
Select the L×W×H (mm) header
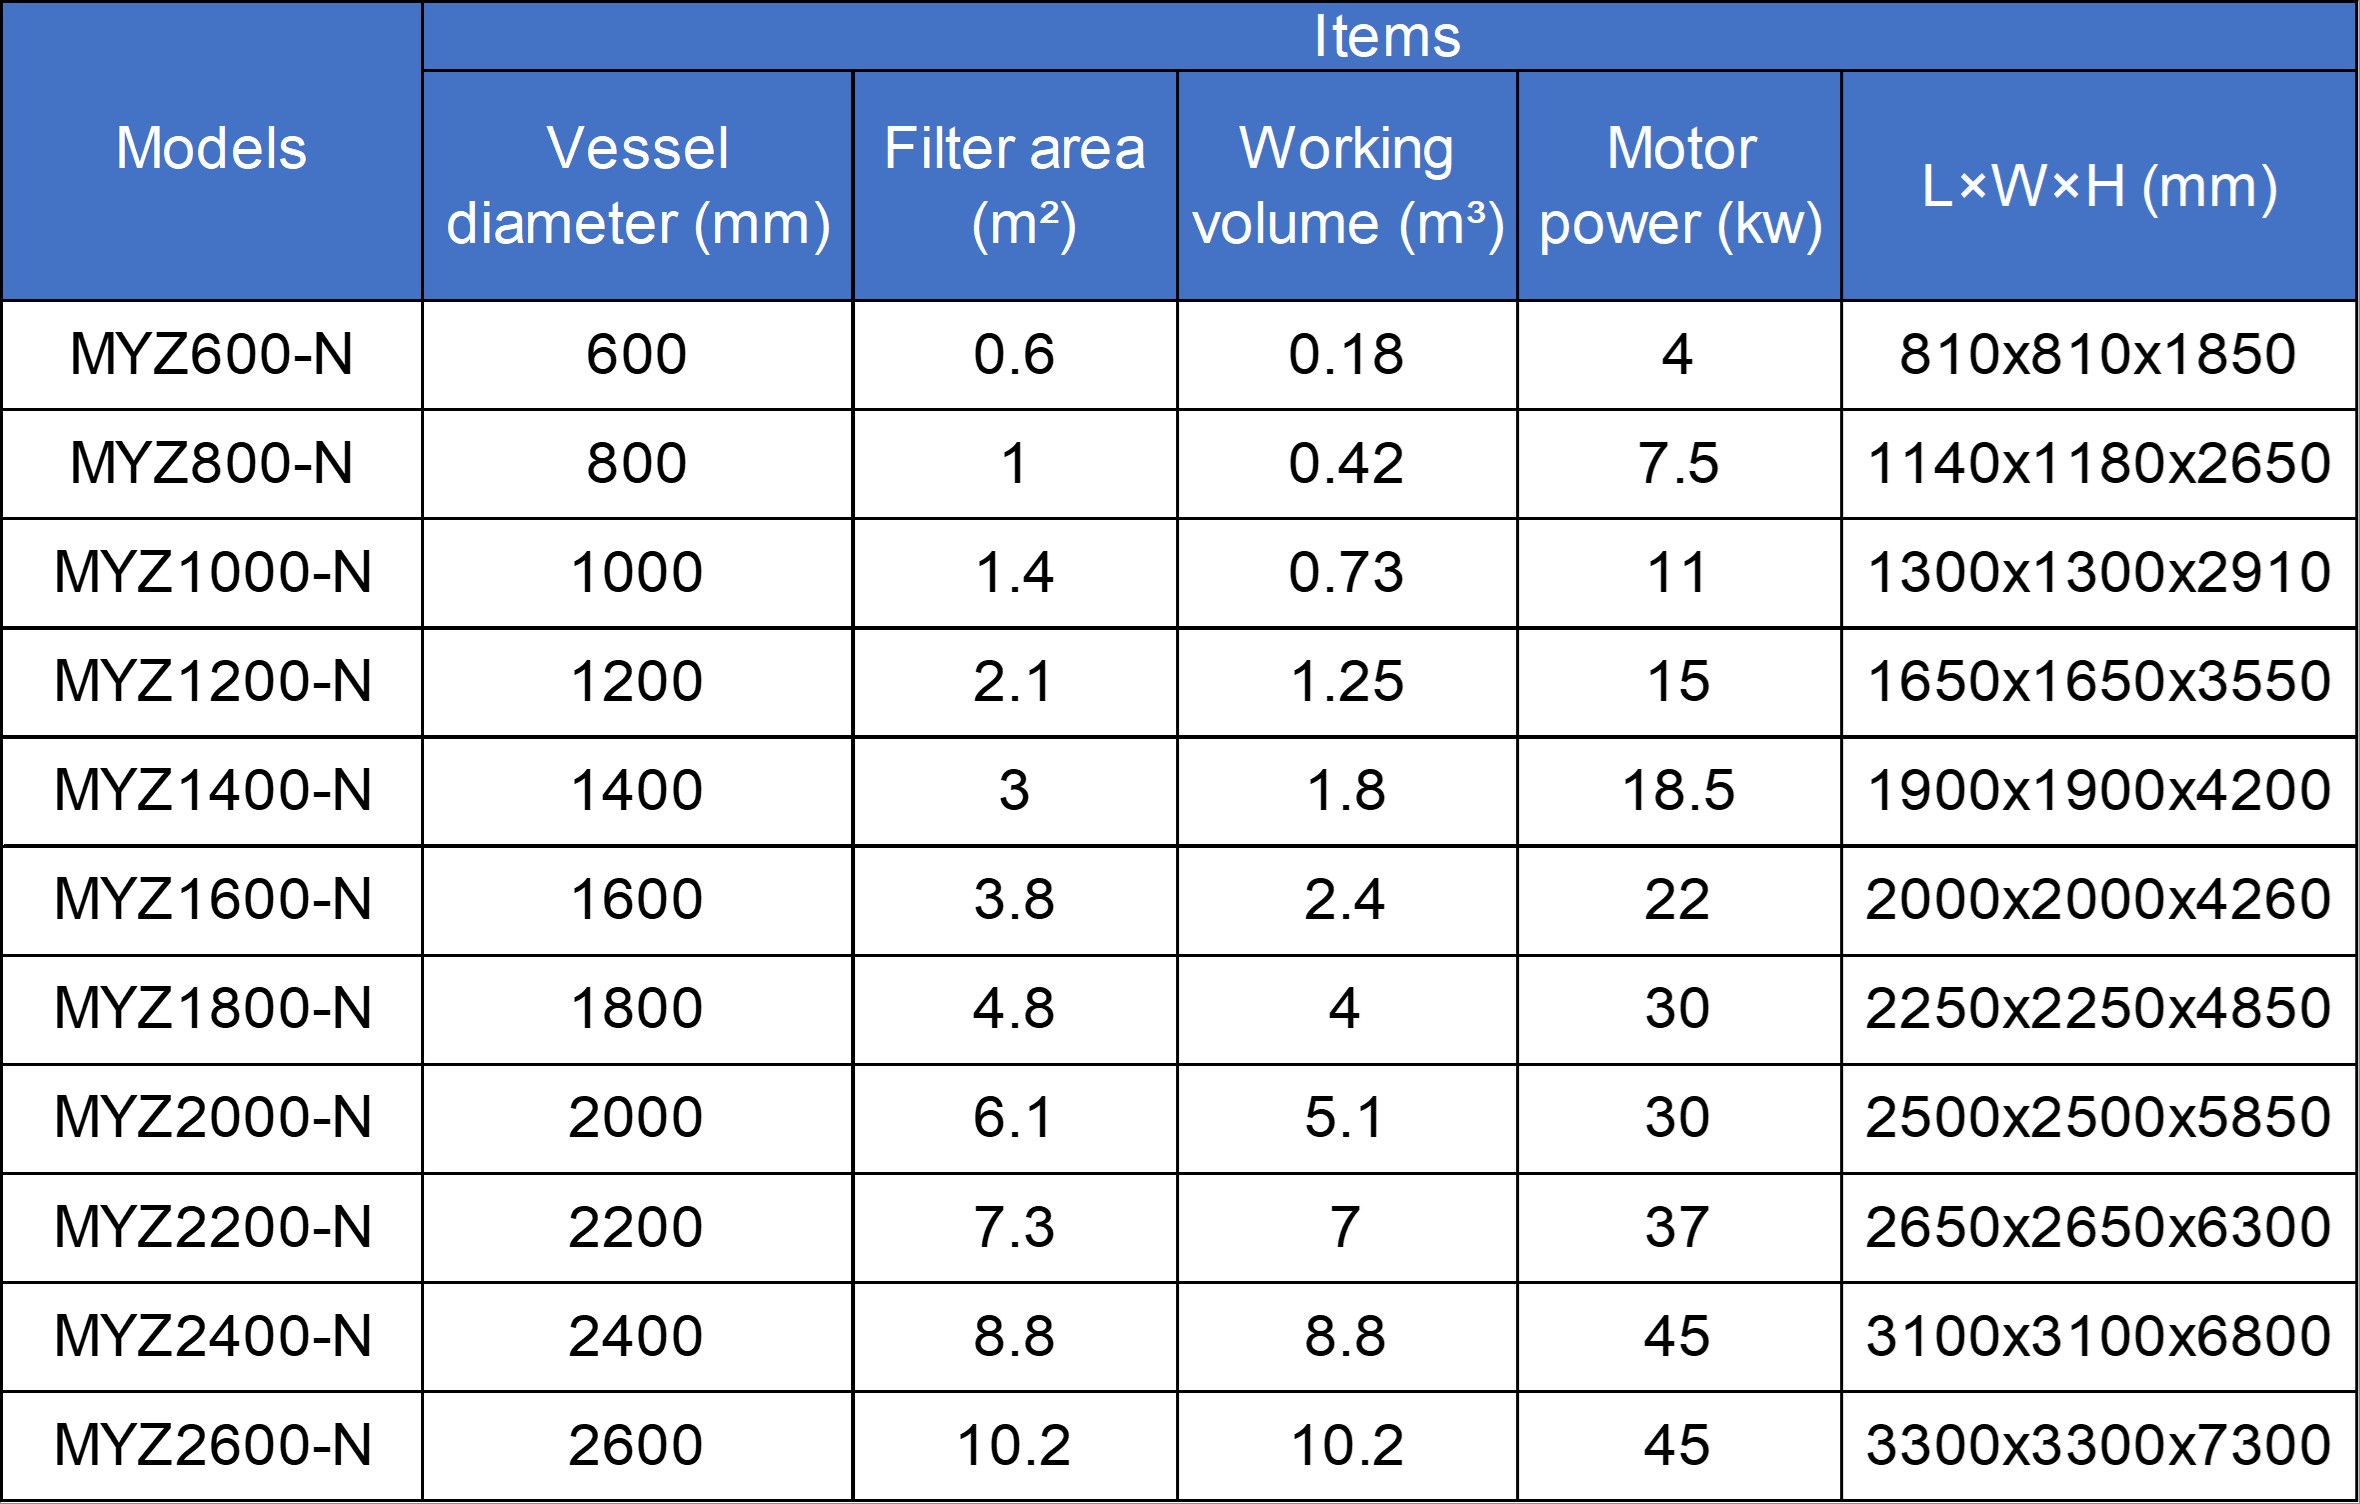(2099, 186)
